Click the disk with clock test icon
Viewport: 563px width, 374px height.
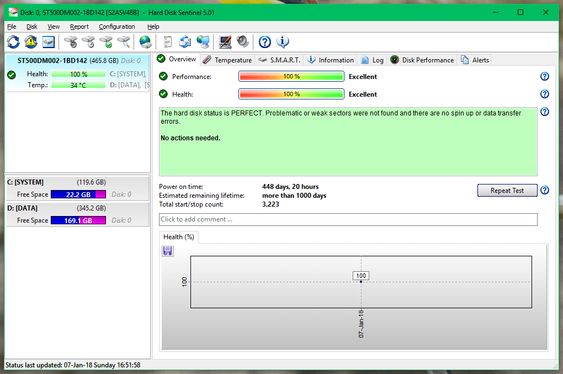pos(89,42)
